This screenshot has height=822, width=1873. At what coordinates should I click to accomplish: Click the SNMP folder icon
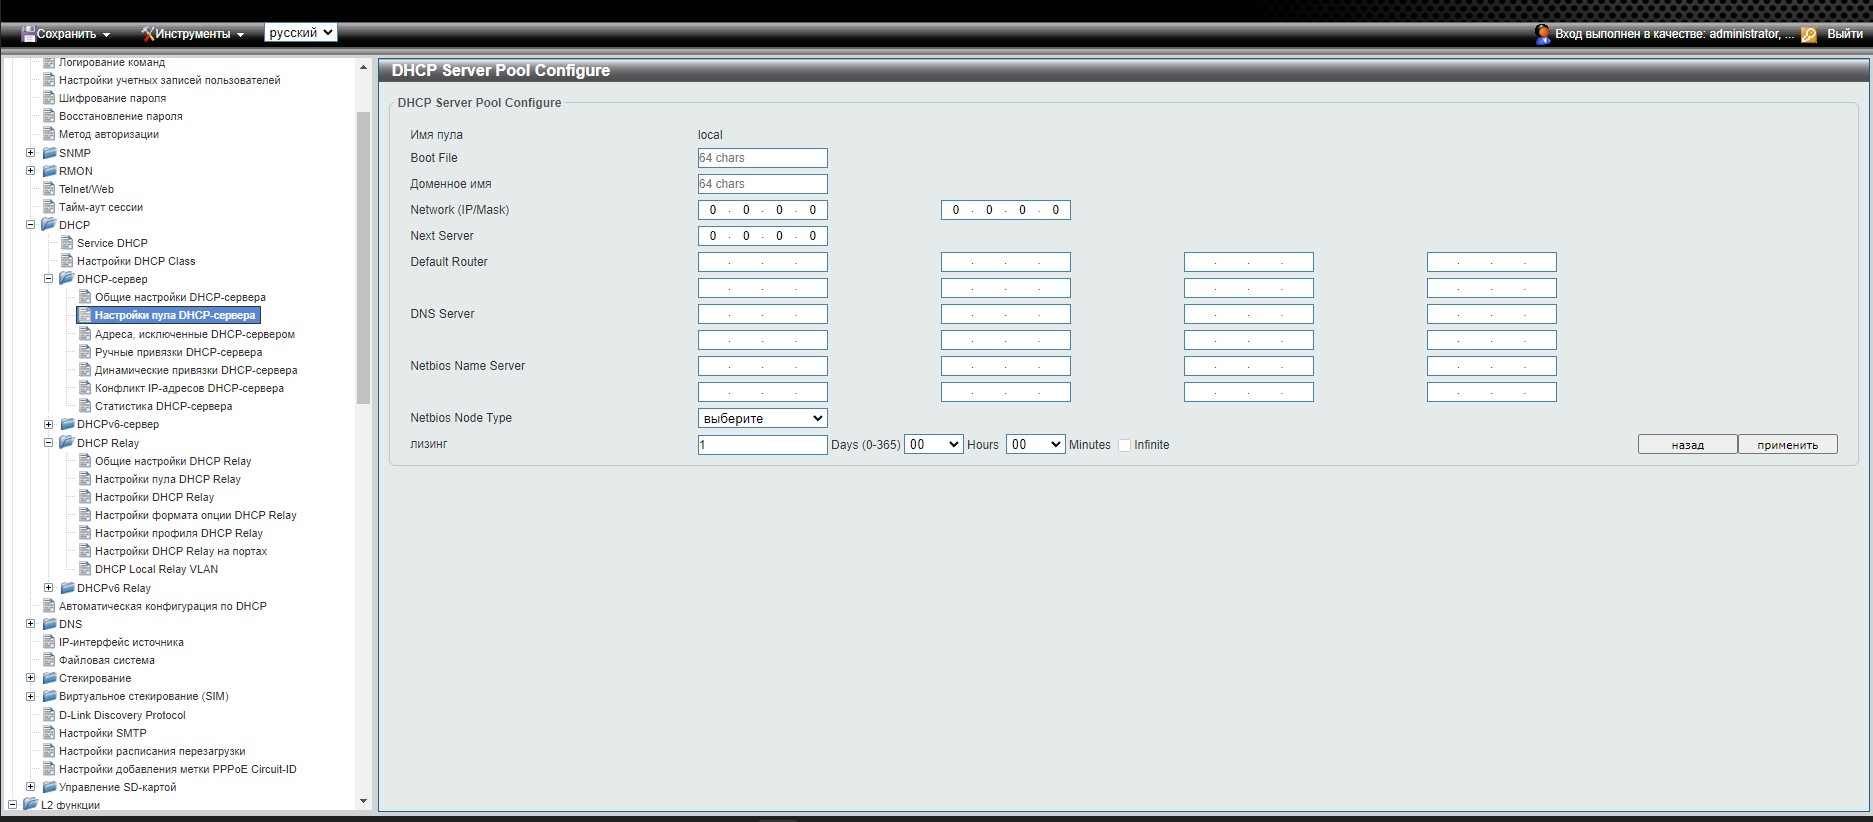tap(49, 153)
